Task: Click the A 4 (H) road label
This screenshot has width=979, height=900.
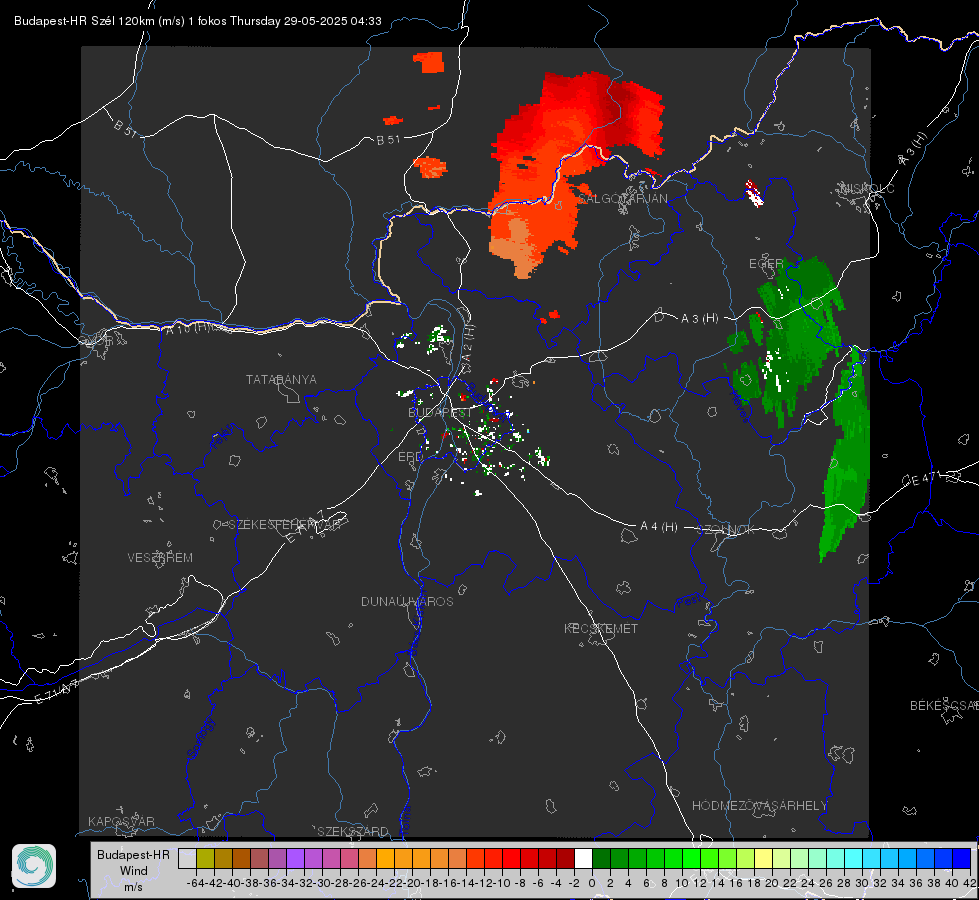Action: (659, 527)
